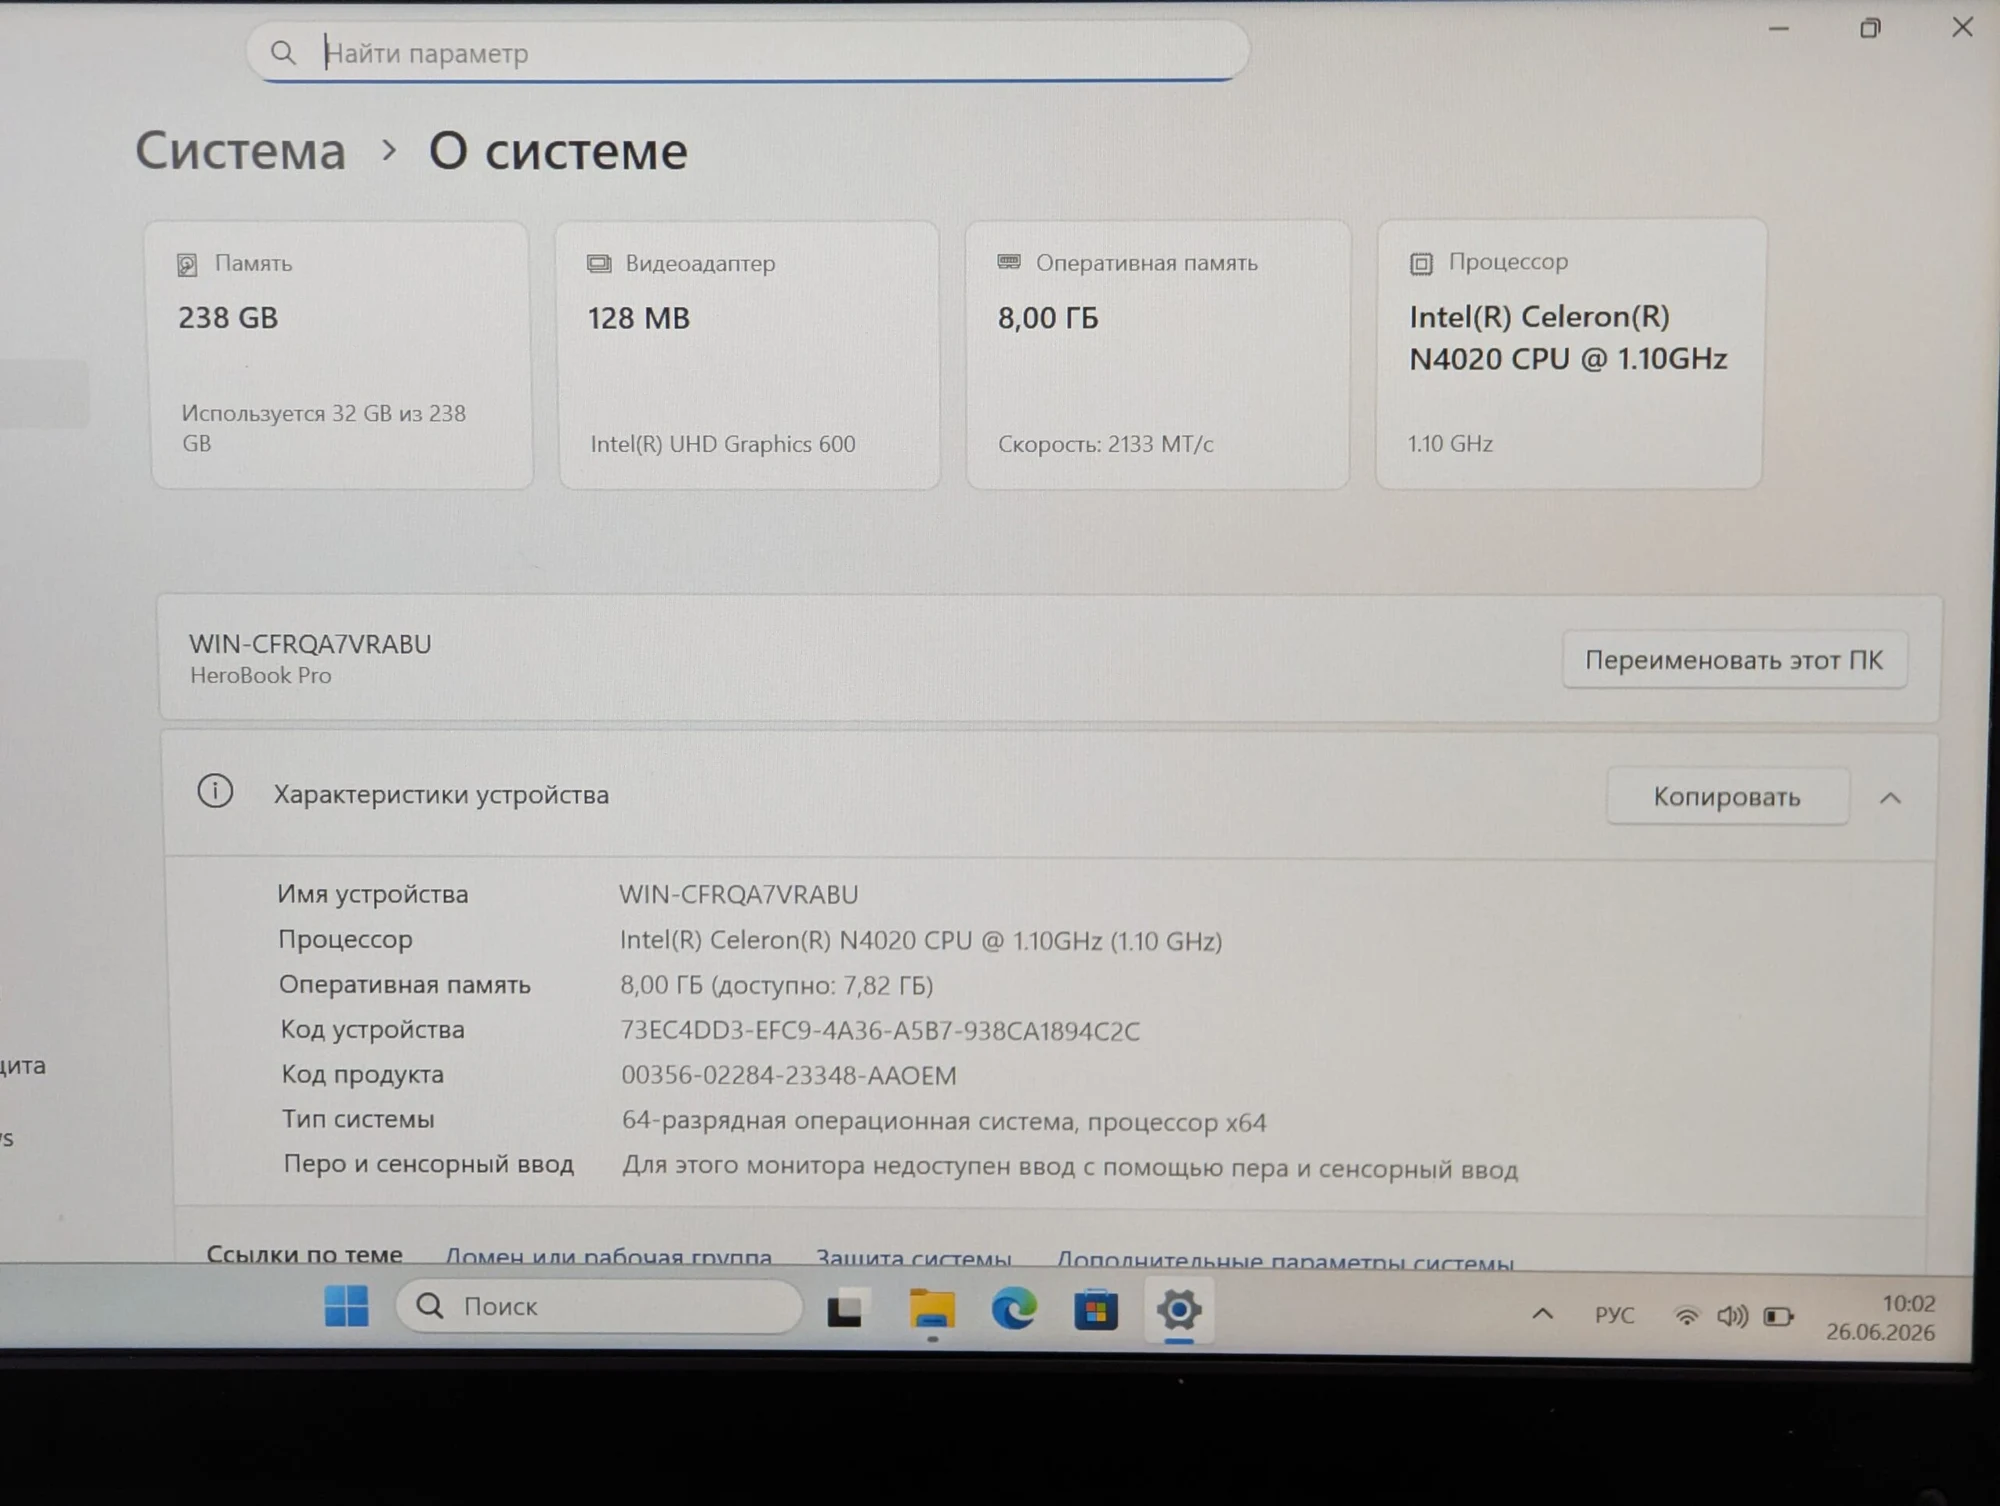
Task: Click "Скорость: 2133 МТ/с" text
Action: 1105,444
